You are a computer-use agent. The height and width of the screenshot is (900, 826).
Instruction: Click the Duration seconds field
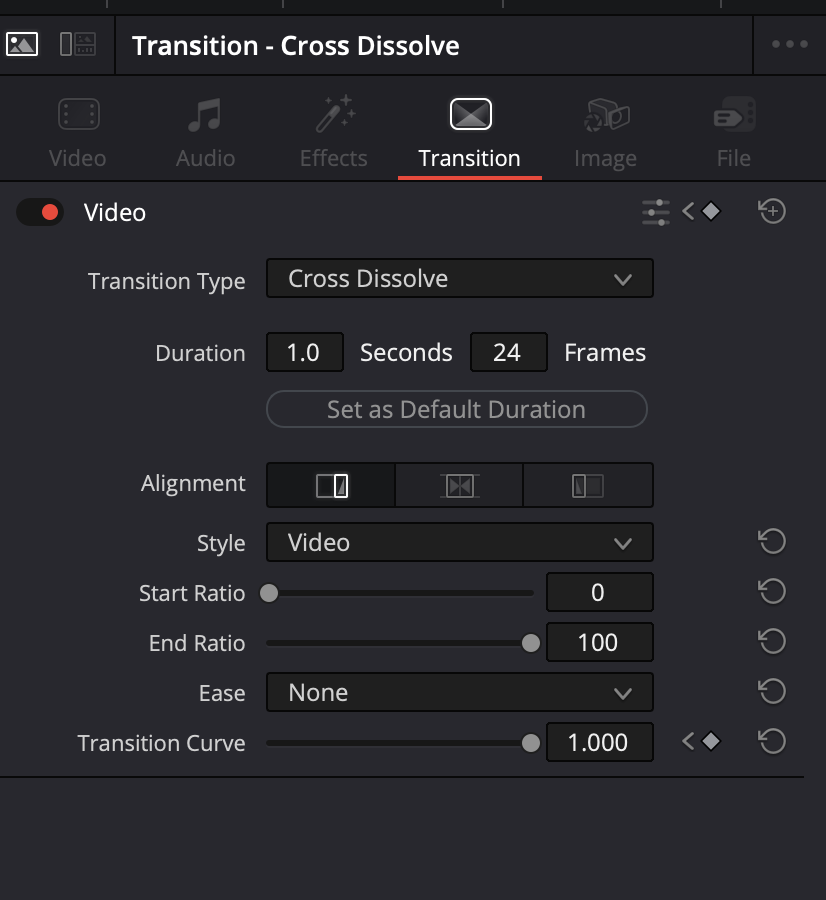[305, 352]
